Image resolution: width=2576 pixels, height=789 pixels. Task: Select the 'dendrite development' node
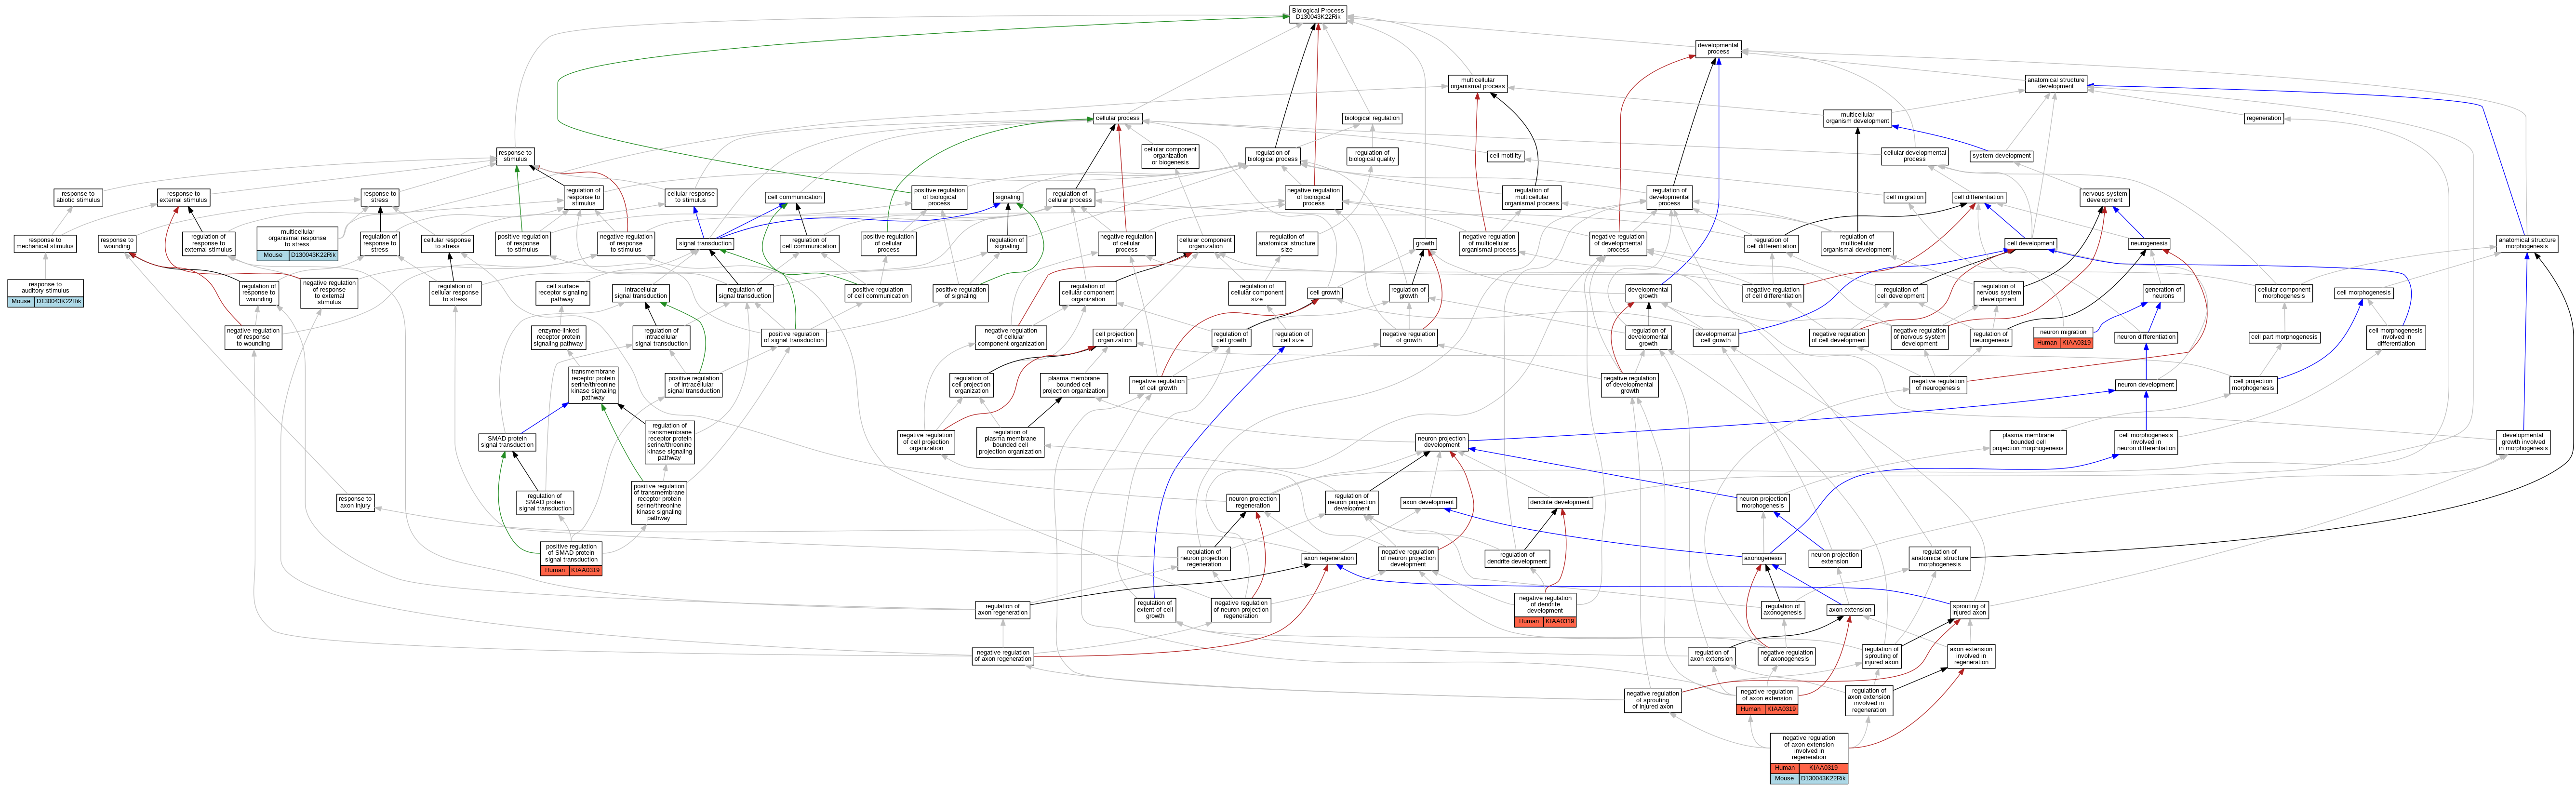(1559, 503)
